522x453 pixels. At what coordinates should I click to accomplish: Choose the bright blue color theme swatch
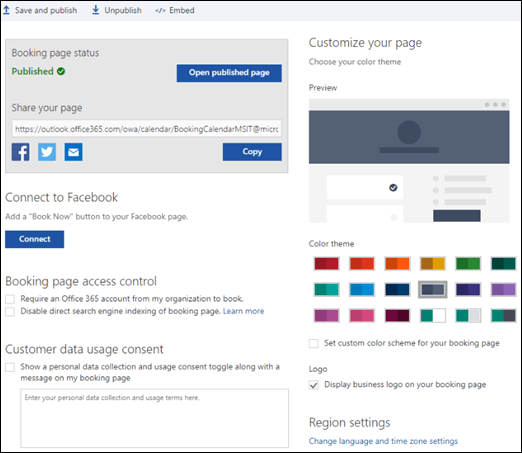(362, 289)
